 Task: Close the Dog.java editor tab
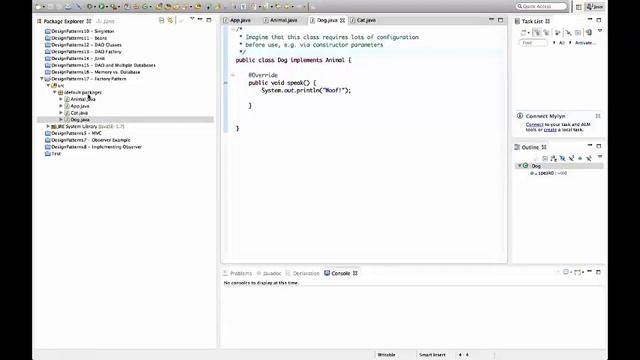[342, 20]
